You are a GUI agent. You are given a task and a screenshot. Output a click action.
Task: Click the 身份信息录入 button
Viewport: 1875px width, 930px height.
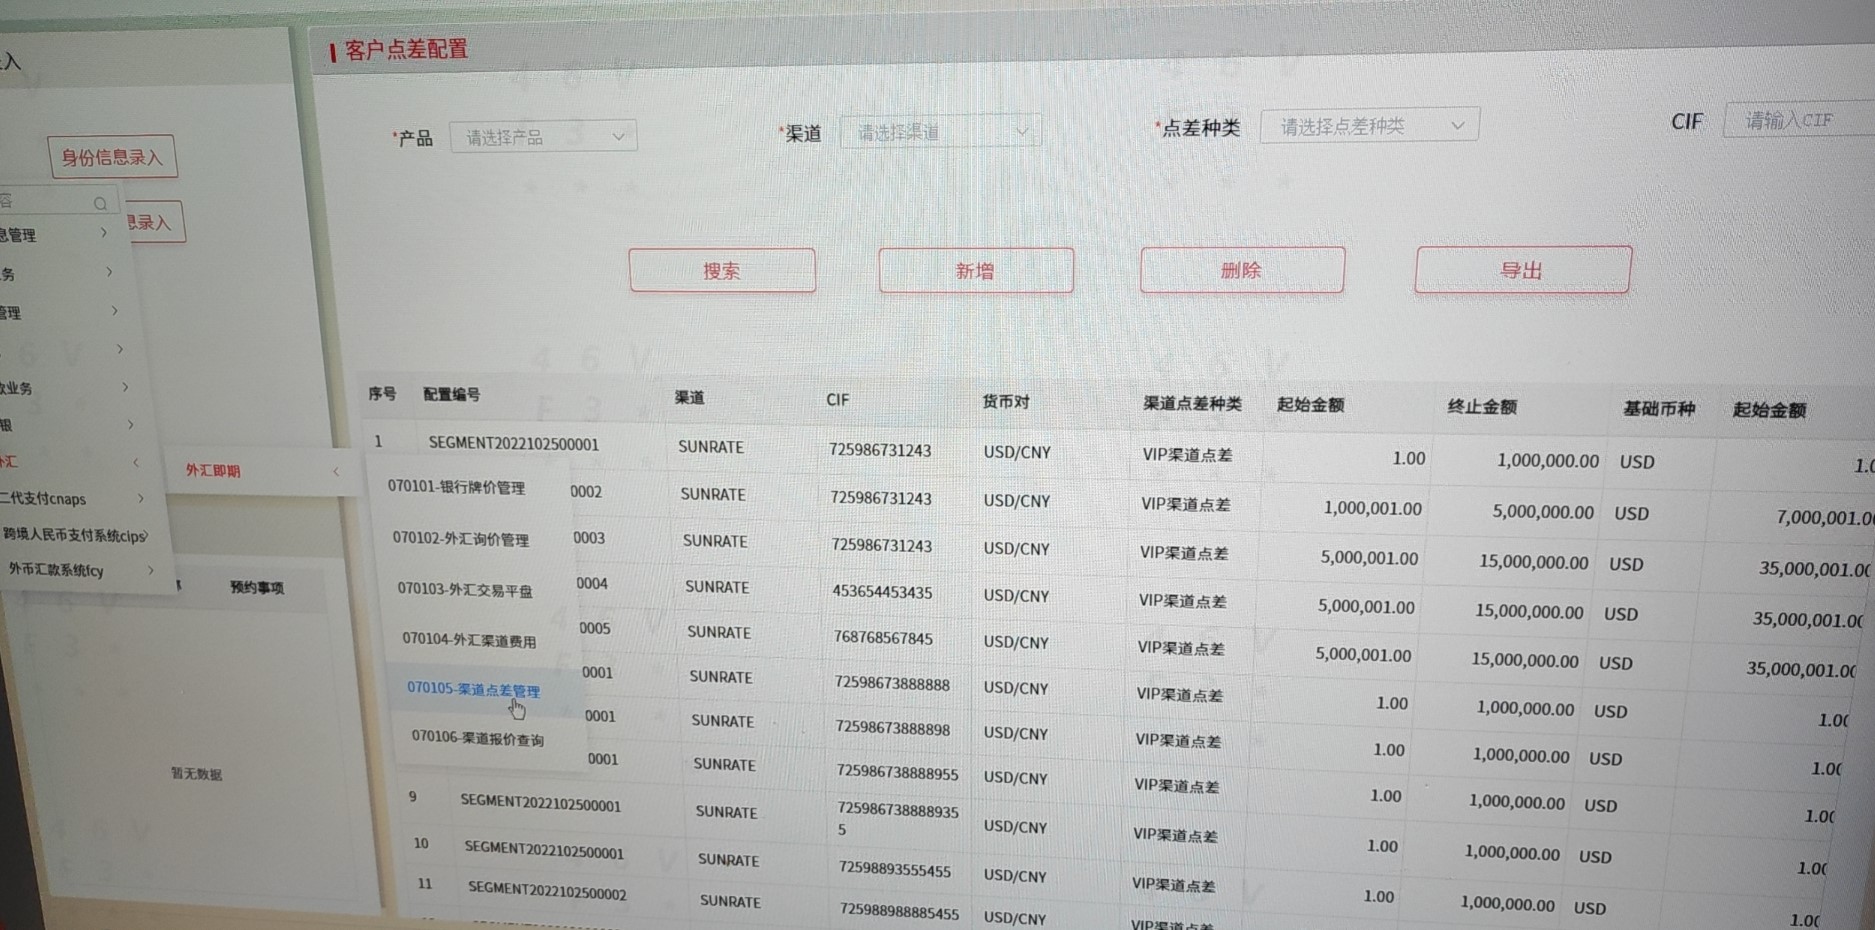tap(112, 157)
